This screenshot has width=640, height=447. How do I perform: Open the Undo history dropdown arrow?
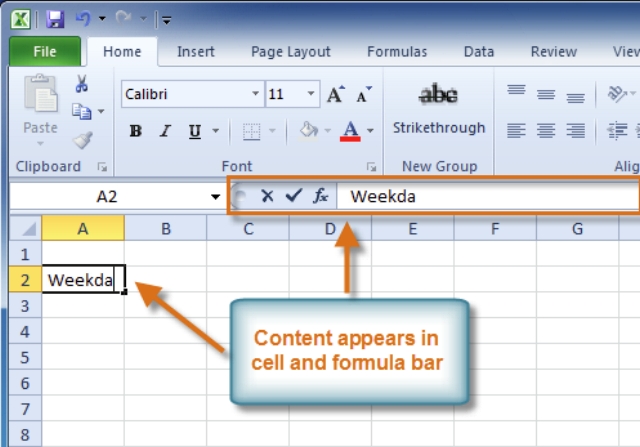click(102, 18)
